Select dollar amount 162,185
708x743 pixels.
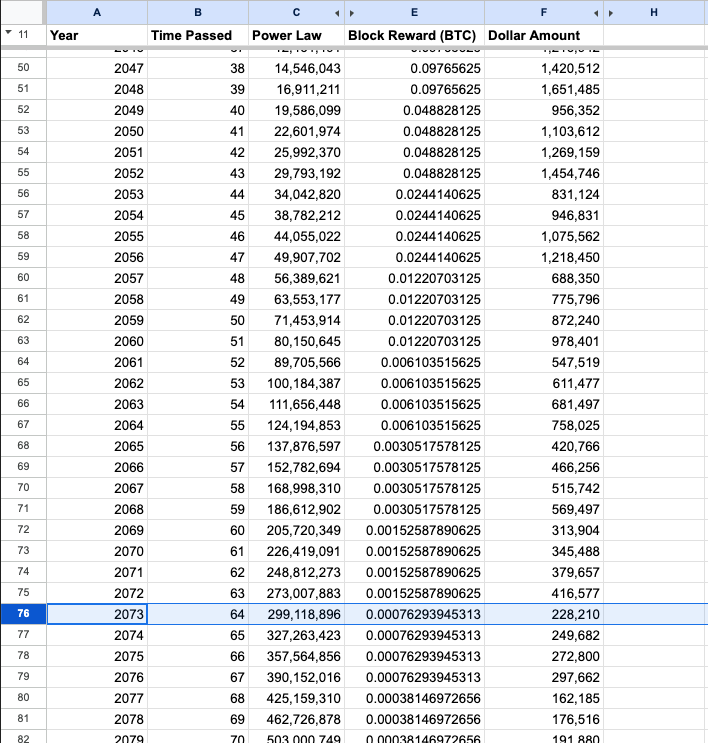[544, 698]
